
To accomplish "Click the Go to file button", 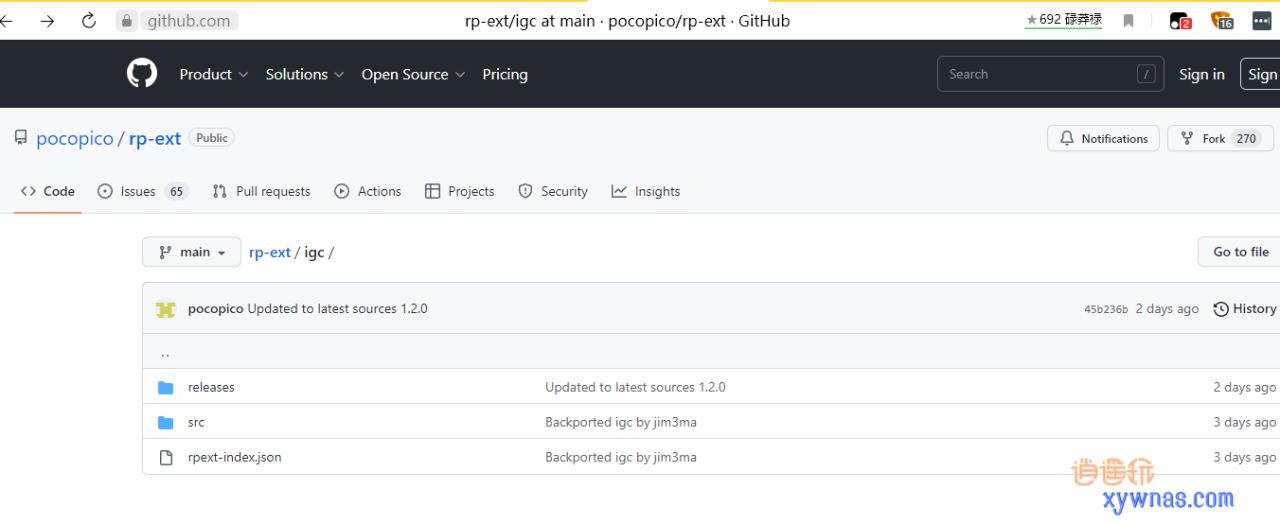I will coord(1240,252).
